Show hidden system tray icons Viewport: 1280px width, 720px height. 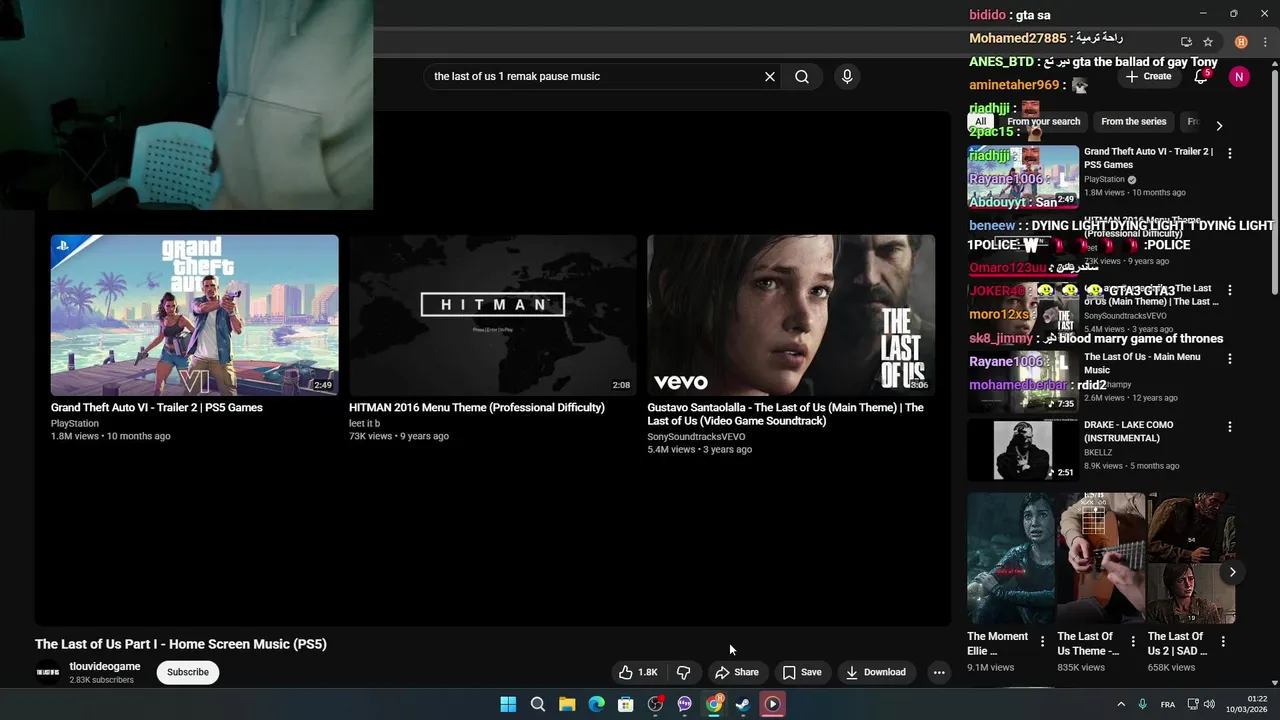click(1121, 704)
